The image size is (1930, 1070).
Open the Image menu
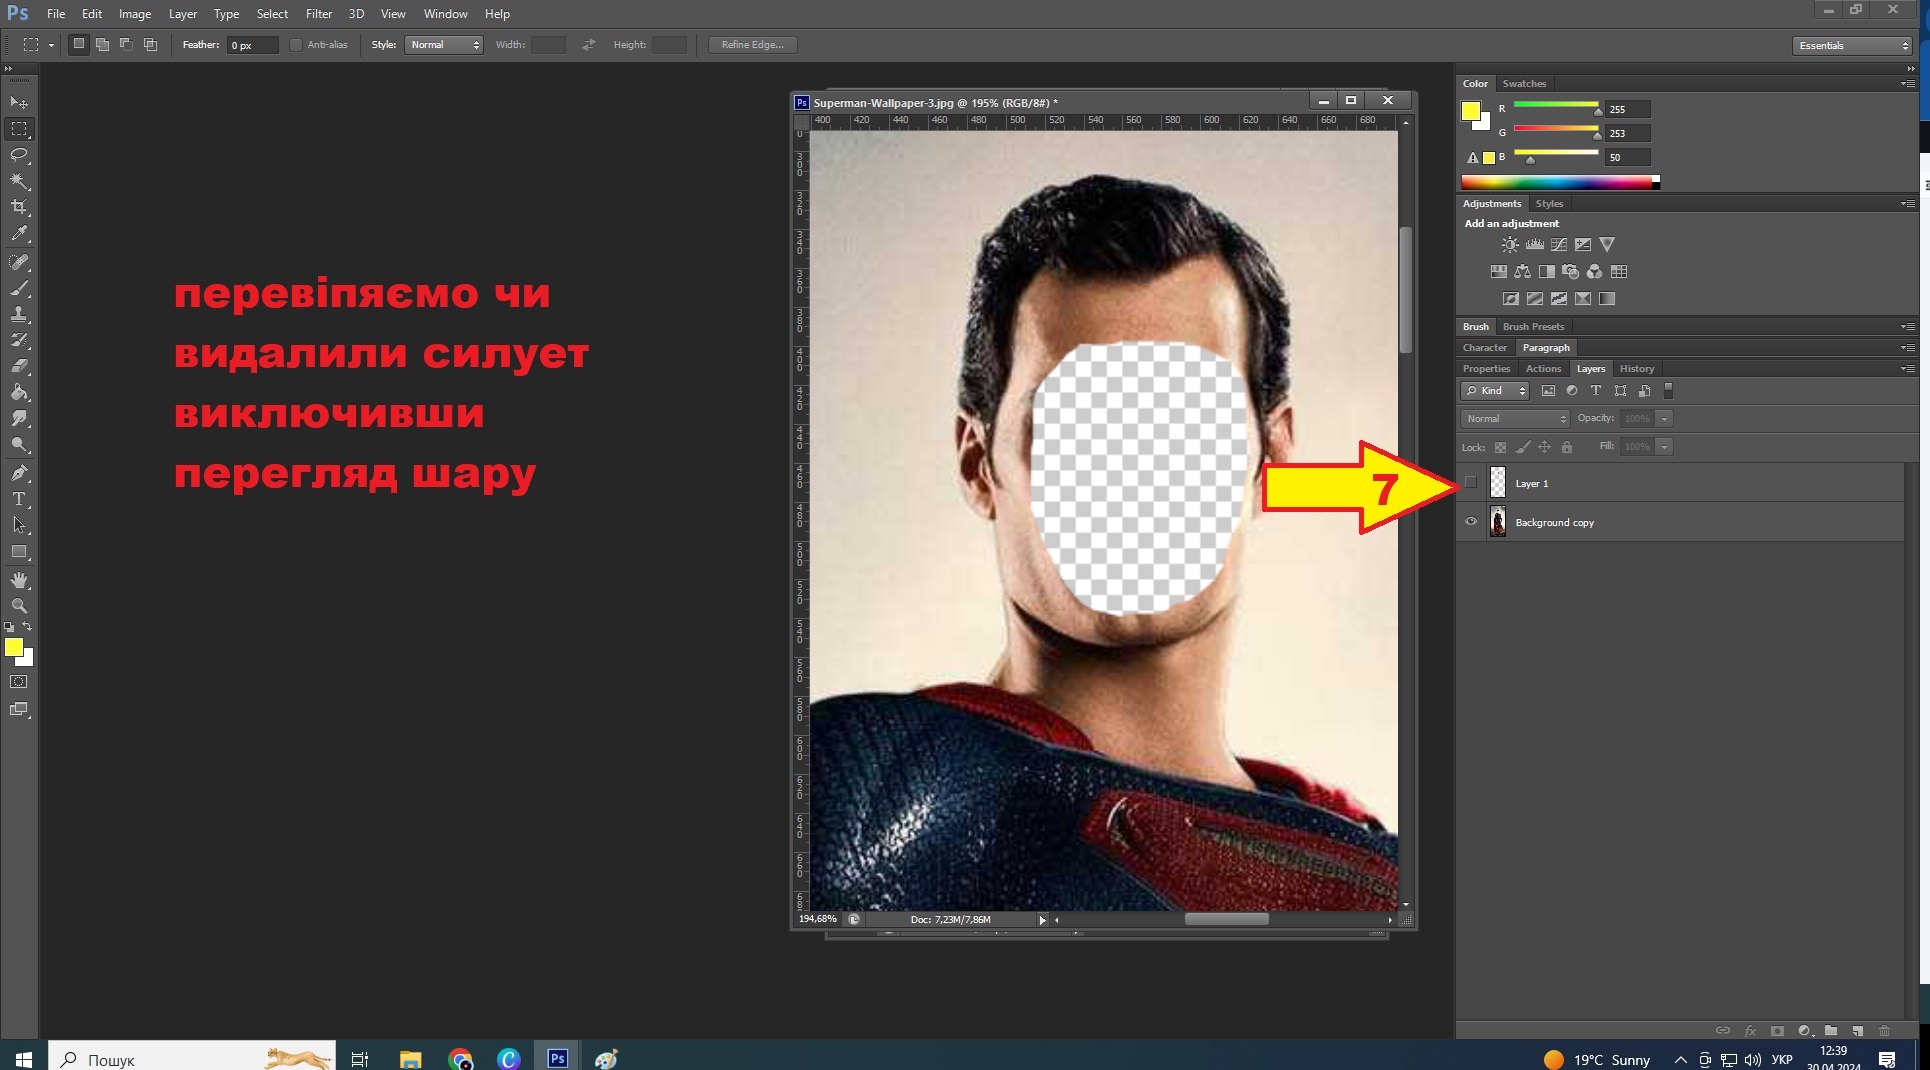[x=135, y=14]
